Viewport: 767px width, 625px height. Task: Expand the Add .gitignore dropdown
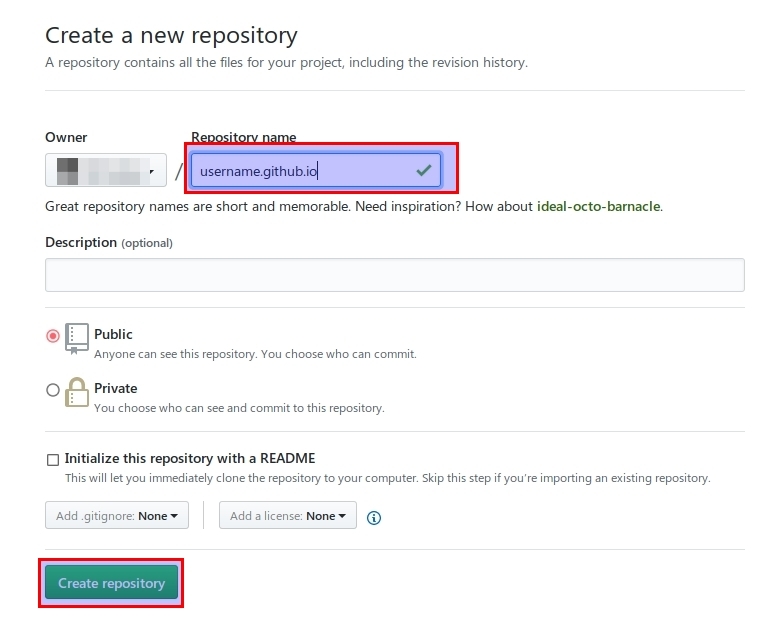click(116, 516)
